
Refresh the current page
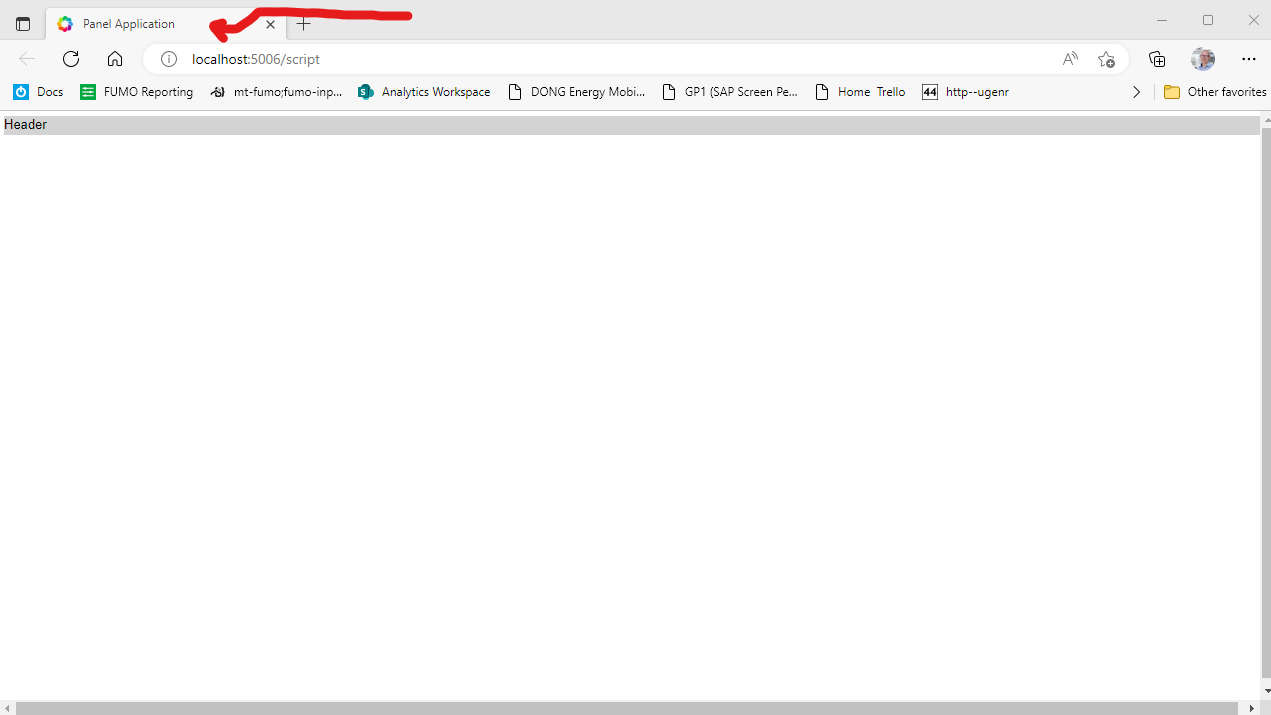click(71, 59)
